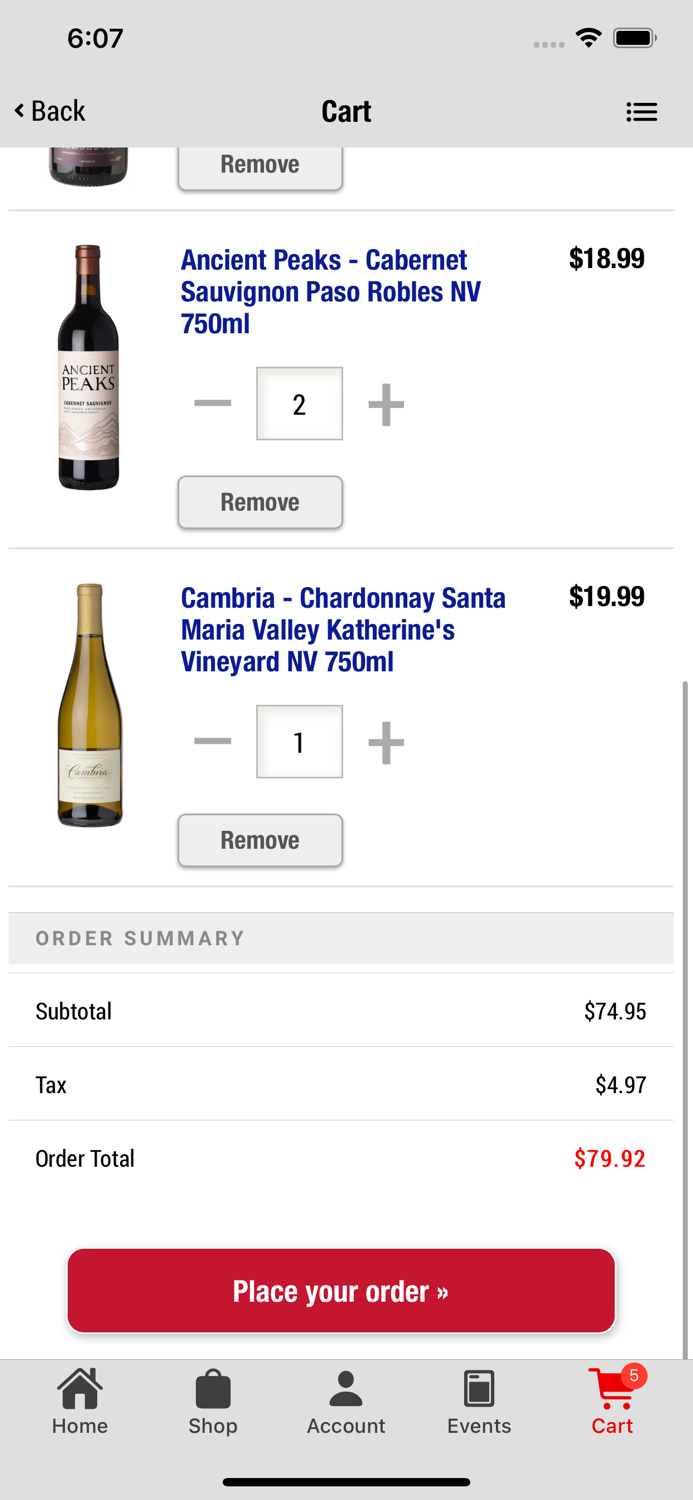Decrease Ancient Peaks quantity with minus

tap(212, 404)
